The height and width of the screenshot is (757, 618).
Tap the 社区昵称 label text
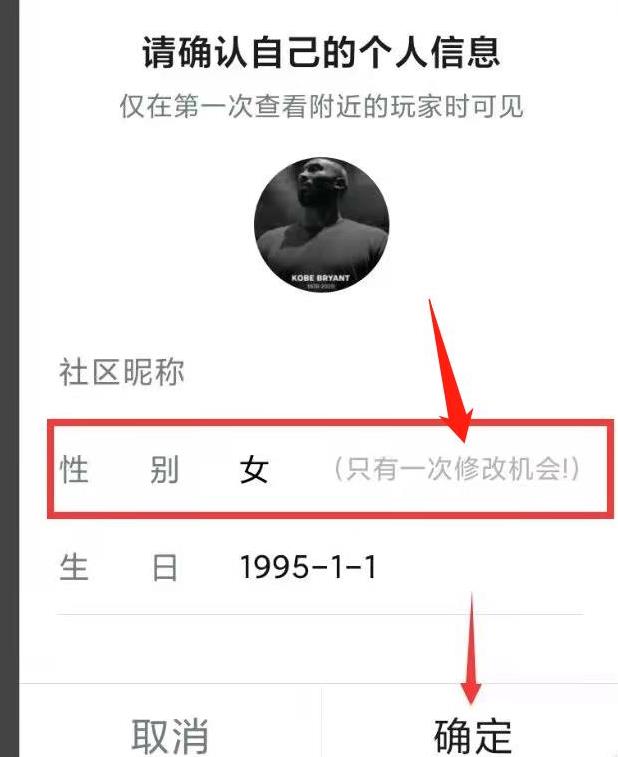click(x=121, y=373)
